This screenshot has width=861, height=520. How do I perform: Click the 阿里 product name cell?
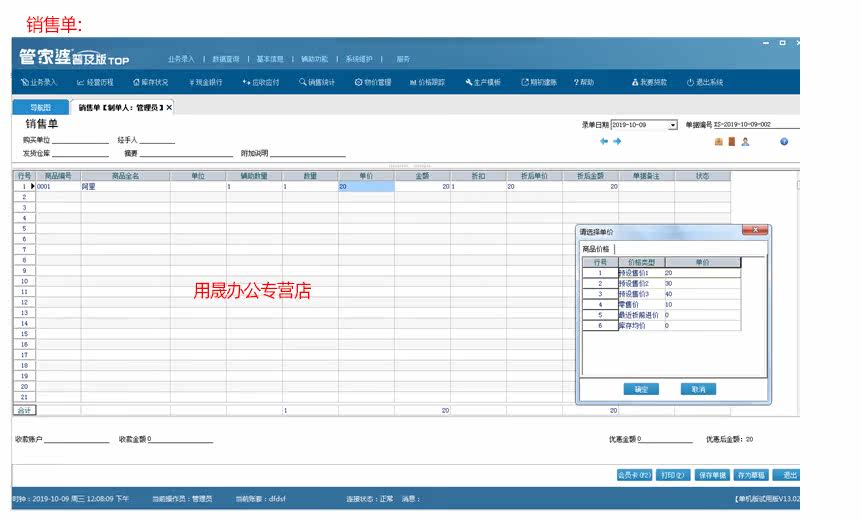click(x=125, y=187)
